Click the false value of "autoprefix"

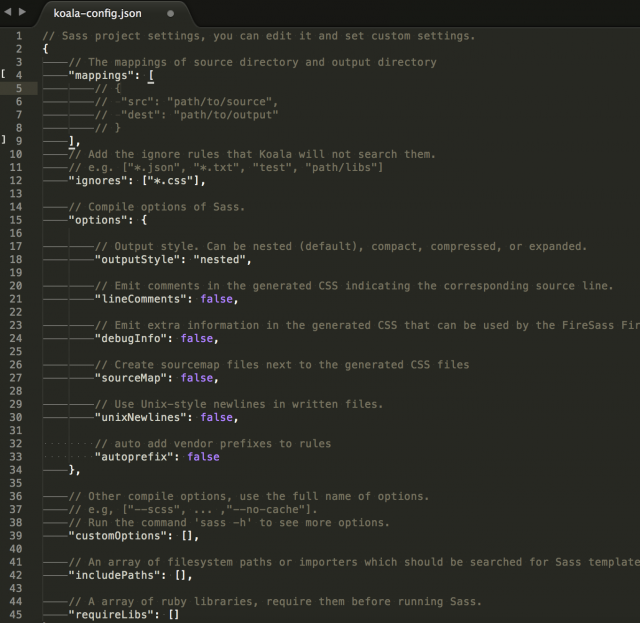[203, 456]
